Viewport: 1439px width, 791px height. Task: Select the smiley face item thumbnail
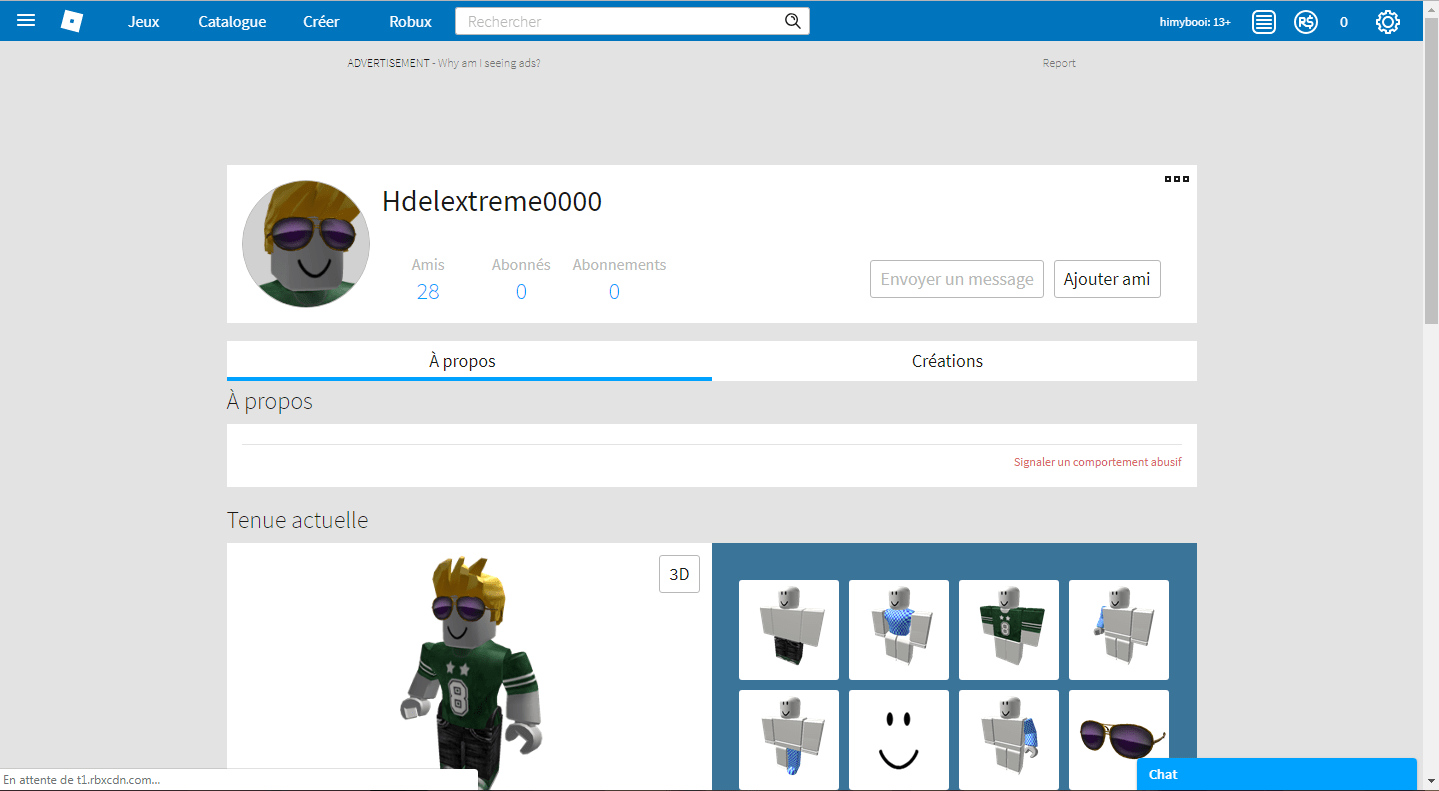click(x=898, y=740)
